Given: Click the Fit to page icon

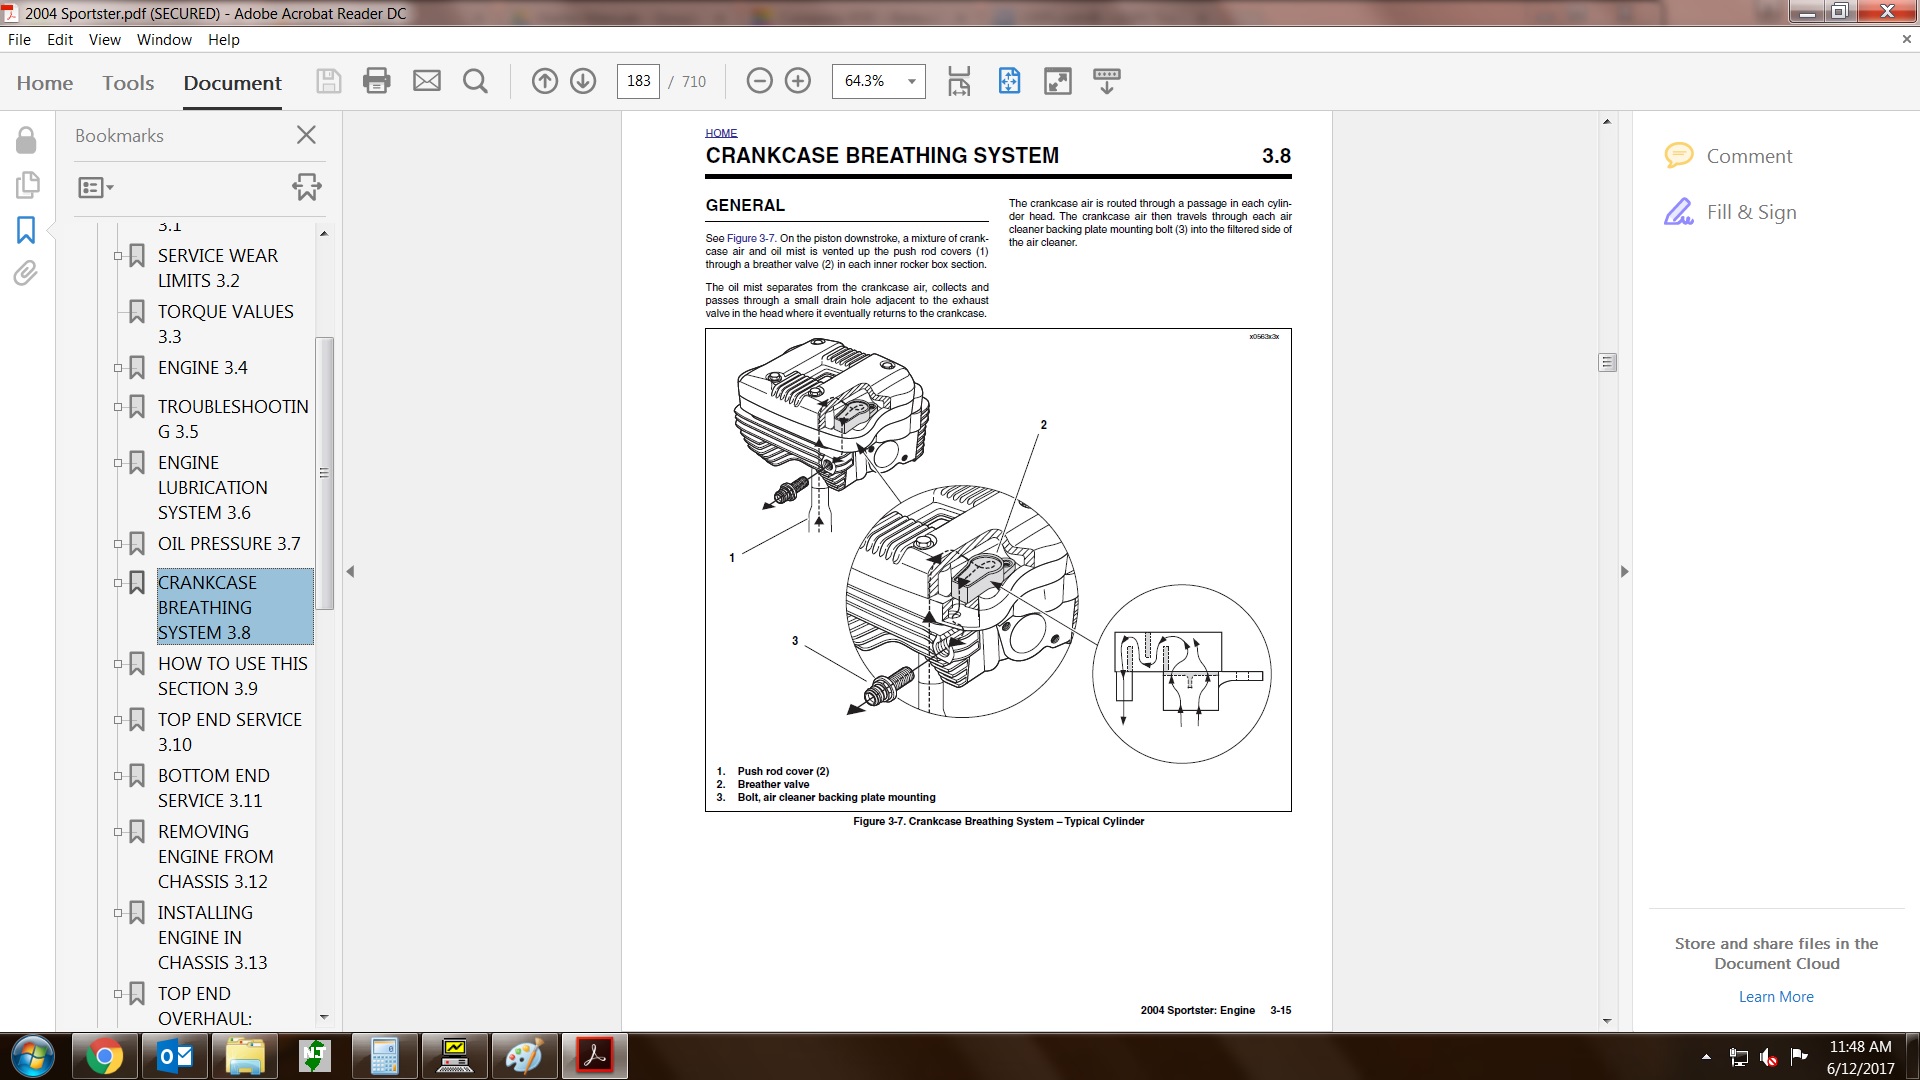Looking at the screenshot, I should [x=1009, y=81].
